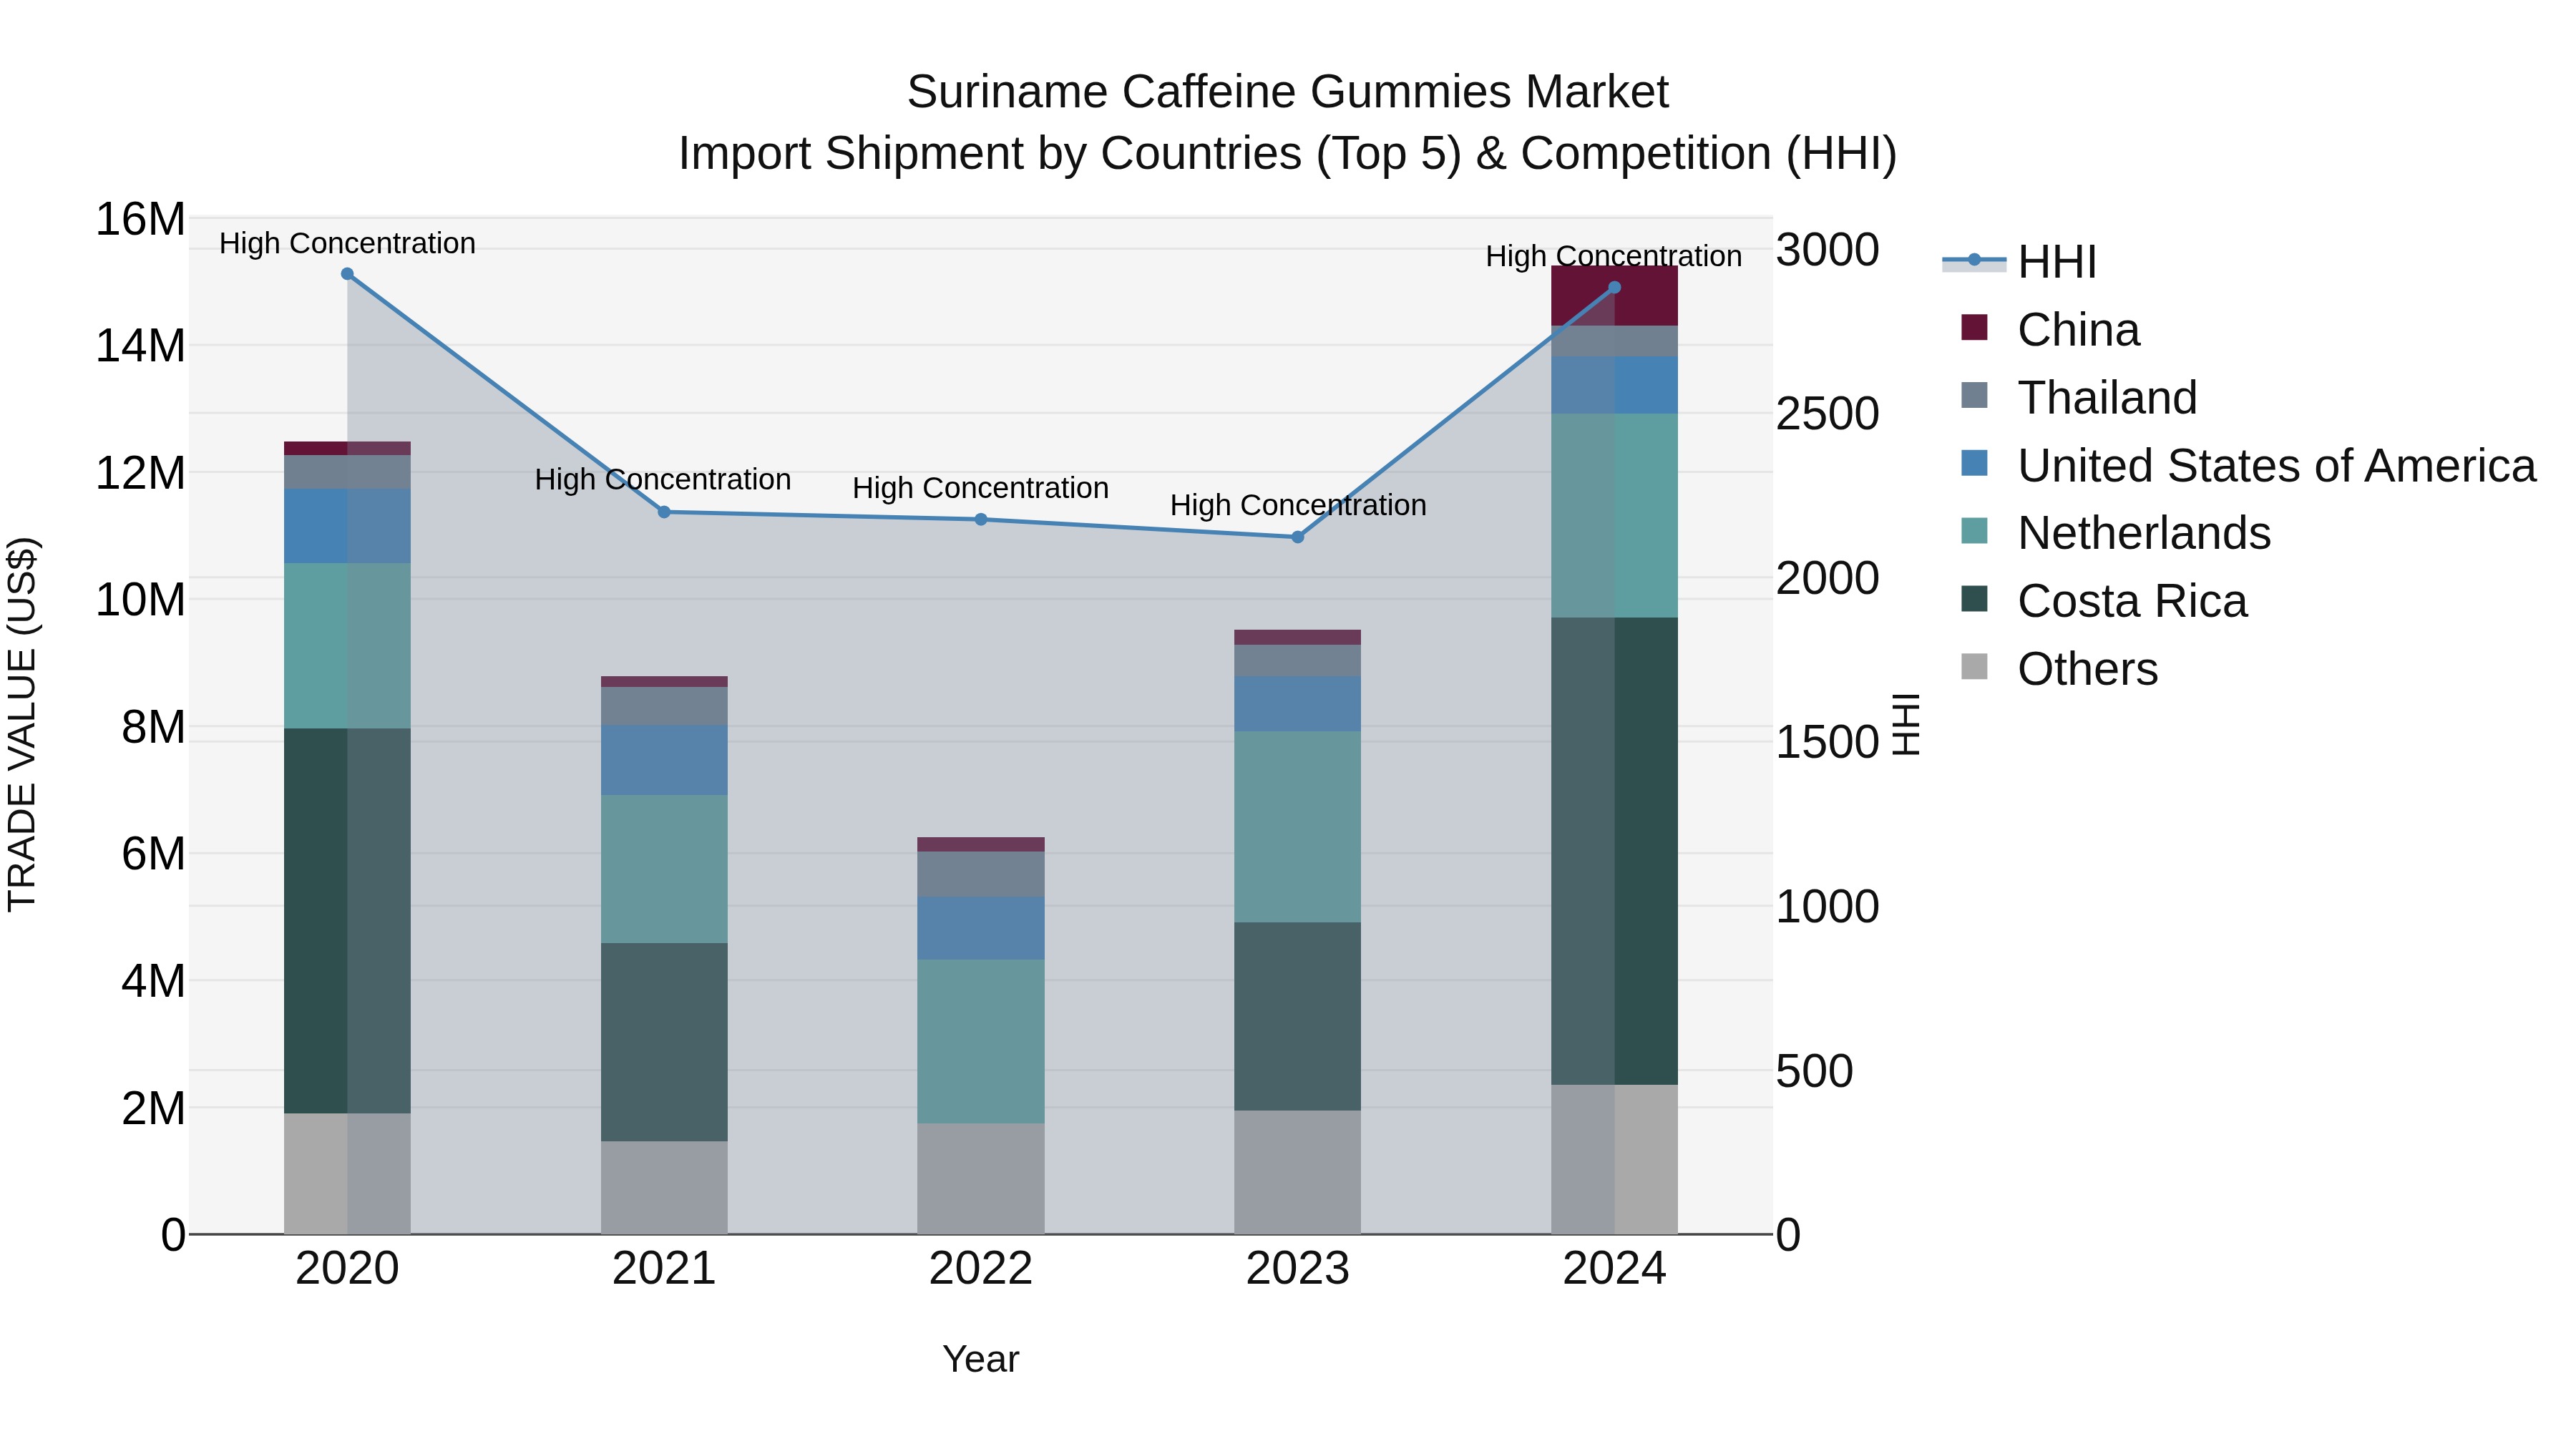Click the USA segment in 2021 bar

[664, 760]
